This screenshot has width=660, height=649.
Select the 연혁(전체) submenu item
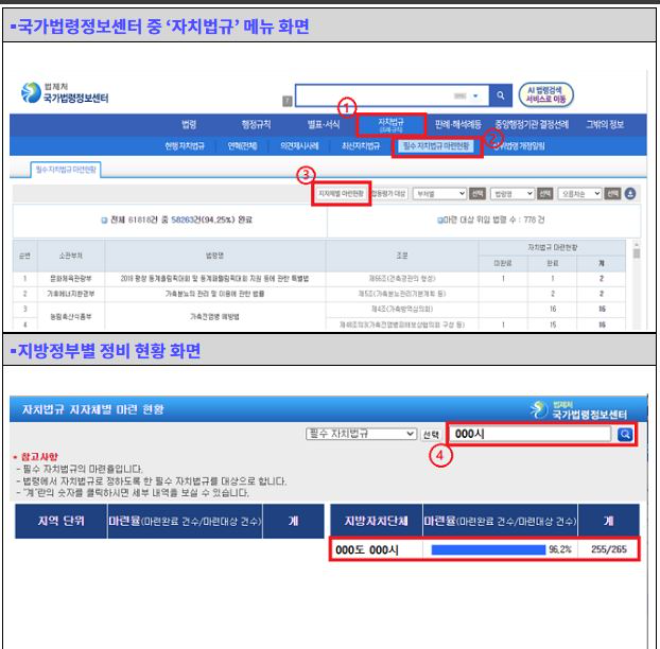[x=242, y=146]
